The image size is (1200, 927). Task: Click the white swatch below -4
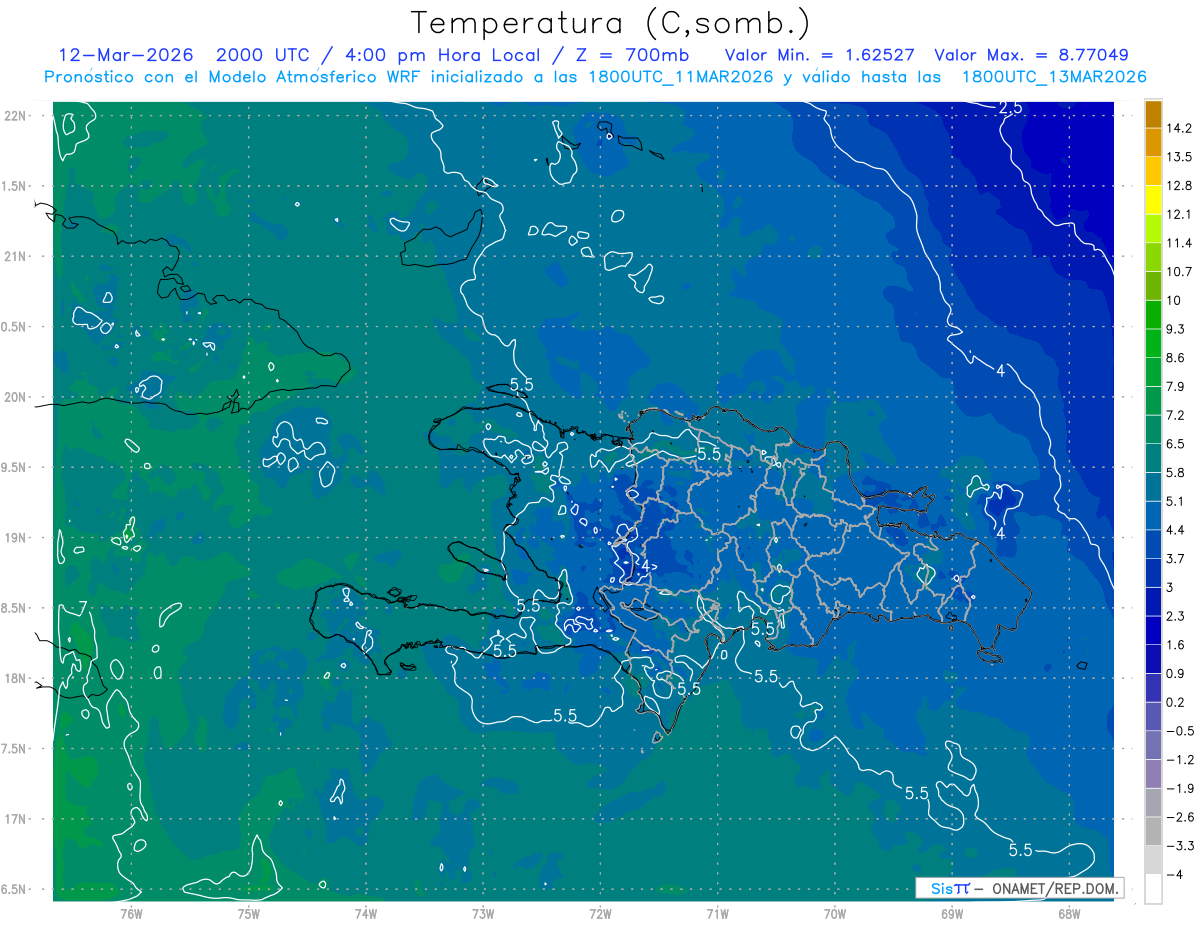1153,889
